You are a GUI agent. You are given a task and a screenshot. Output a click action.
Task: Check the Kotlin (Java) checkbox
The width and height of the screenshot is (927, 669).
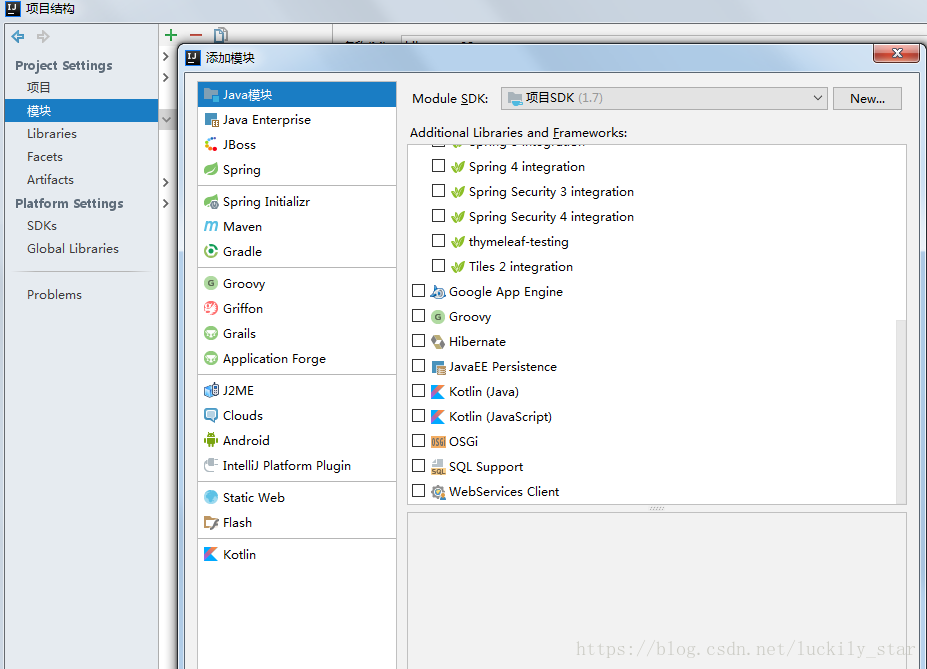(x=419, y=390)
